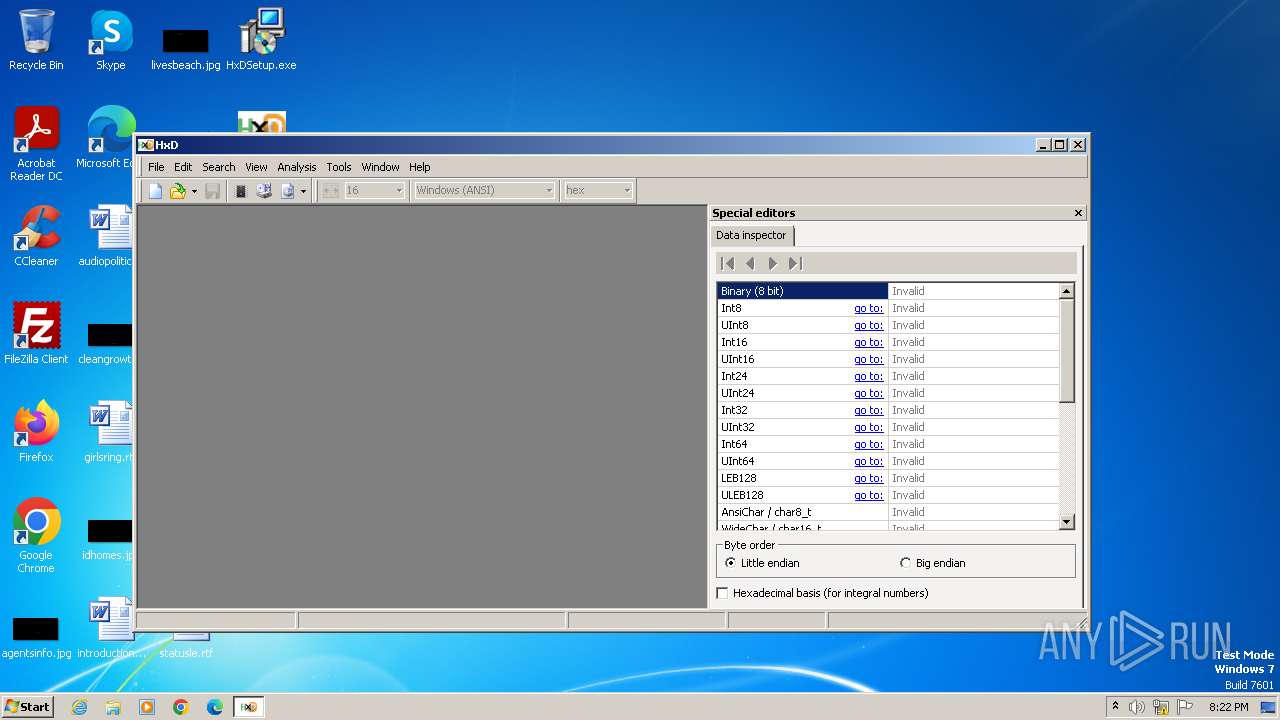Open disk image icon in toolbar

click(x=288, y=191)
